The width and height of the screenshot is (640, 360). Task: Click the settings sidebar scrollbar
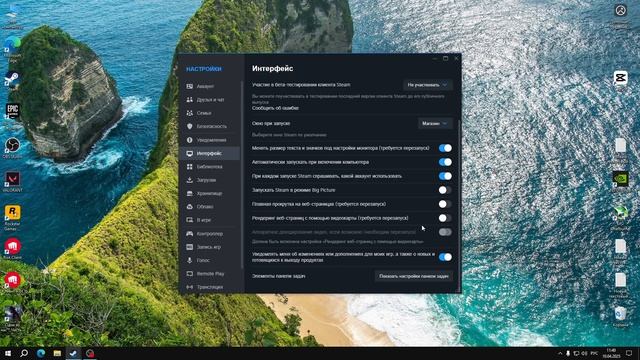click(x=242, y=175)
